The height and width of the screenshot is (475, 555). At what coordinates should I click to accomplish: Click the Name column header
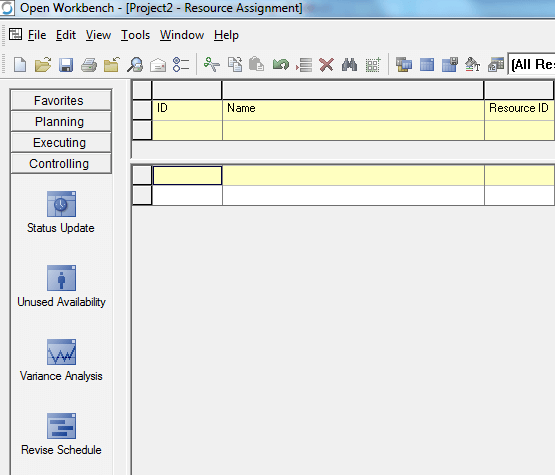click(x=353, y=110)
